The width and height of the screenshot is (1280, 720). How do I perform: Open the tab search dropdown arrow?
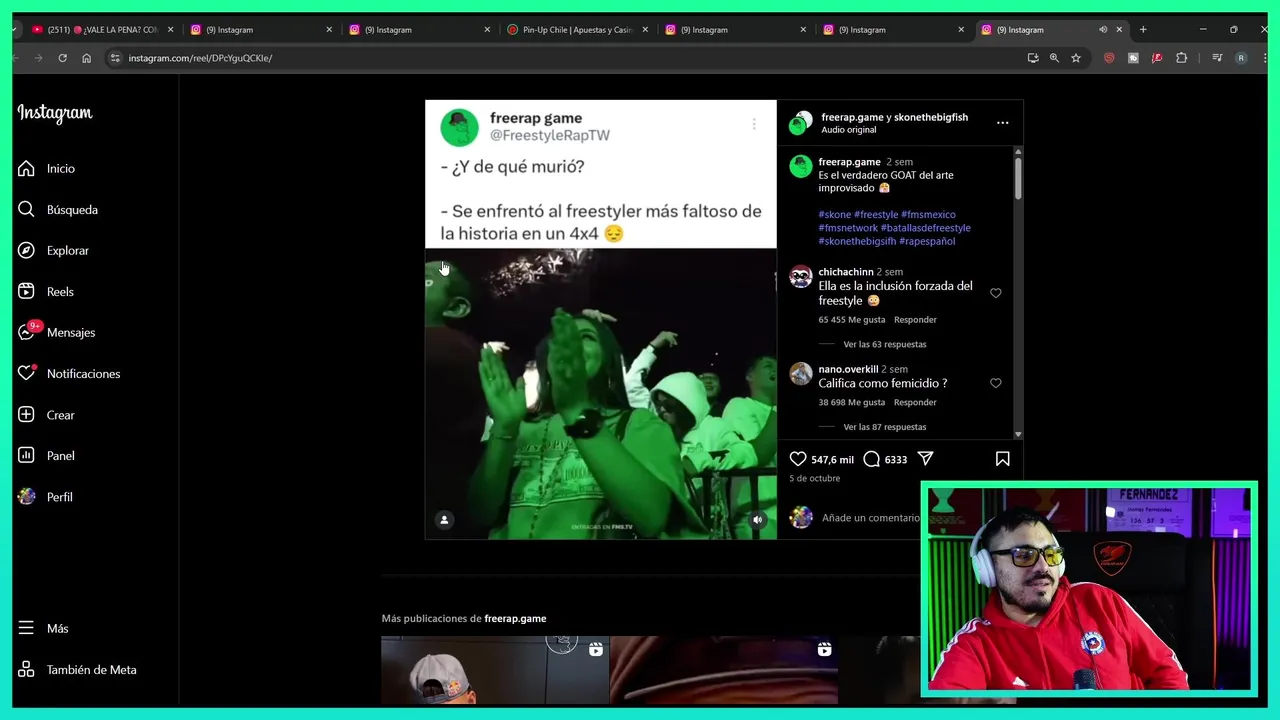(x=15, y=30)
